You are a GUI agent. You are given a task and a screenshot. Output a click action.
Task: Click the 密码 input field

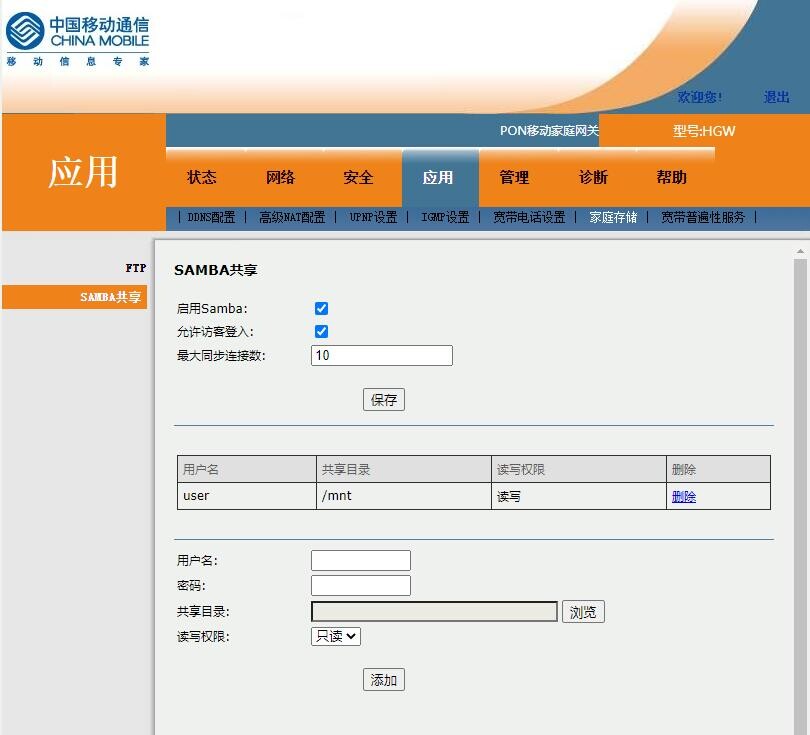[x=361, y=586]
